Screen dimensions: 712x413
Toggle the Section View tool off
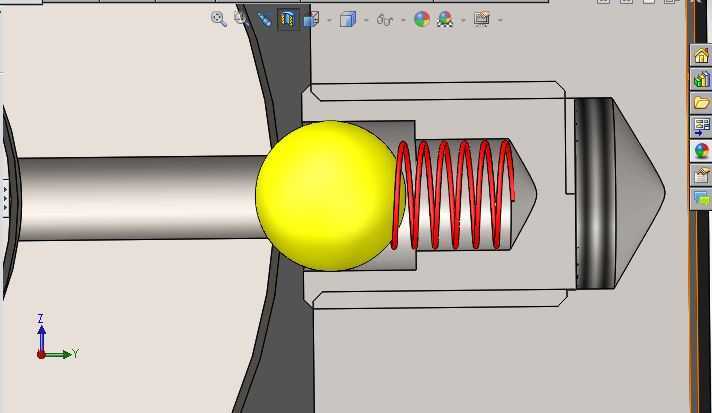pos(288,20)
